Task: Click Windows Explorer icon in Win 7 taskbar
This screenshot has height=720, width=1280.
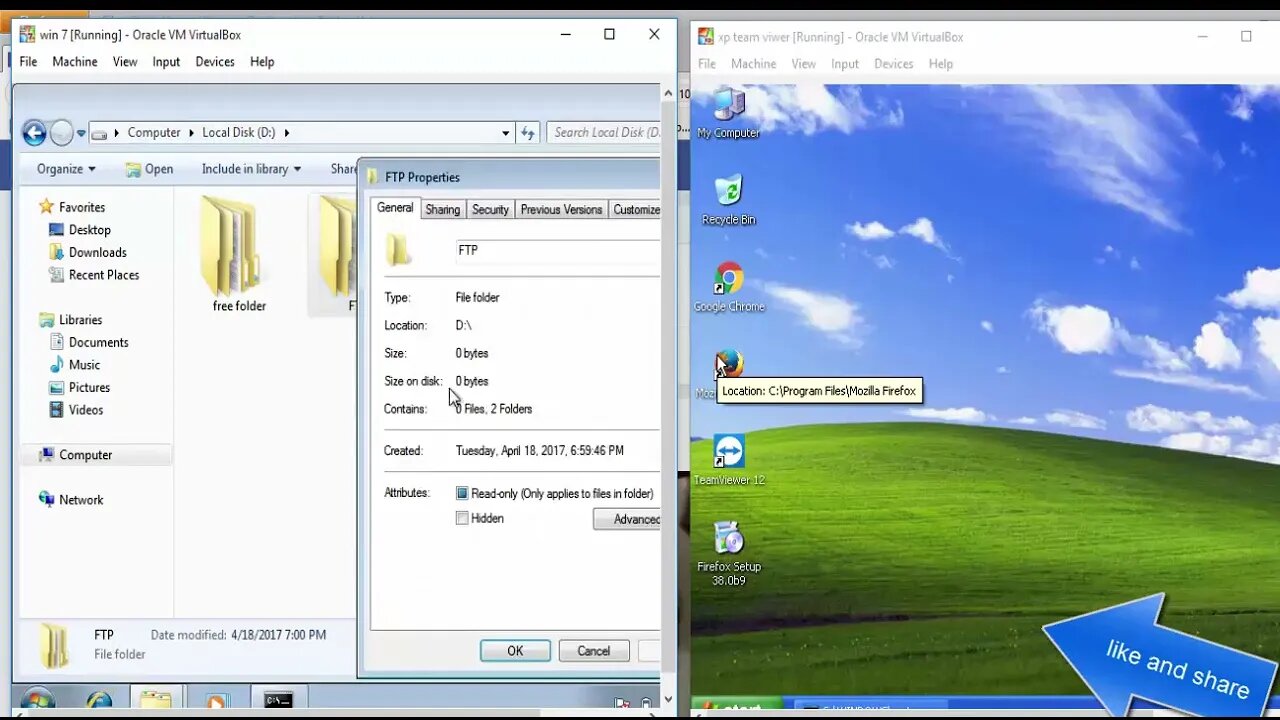Action: pos(155,700)
